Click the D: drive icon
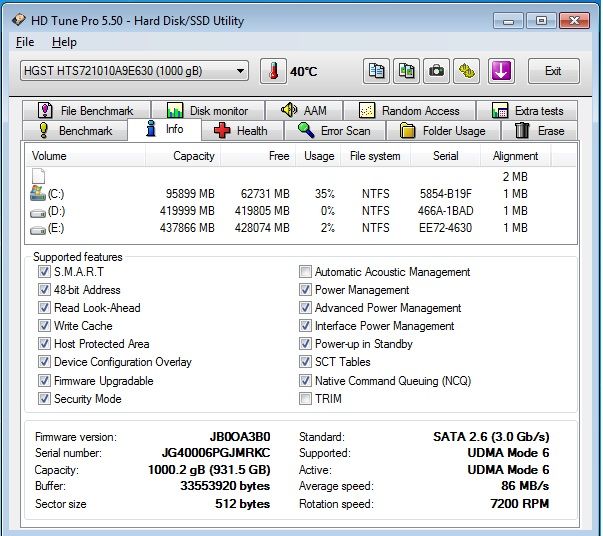The width and height of the screenshot is (603, 536). (x=38, y=212)
